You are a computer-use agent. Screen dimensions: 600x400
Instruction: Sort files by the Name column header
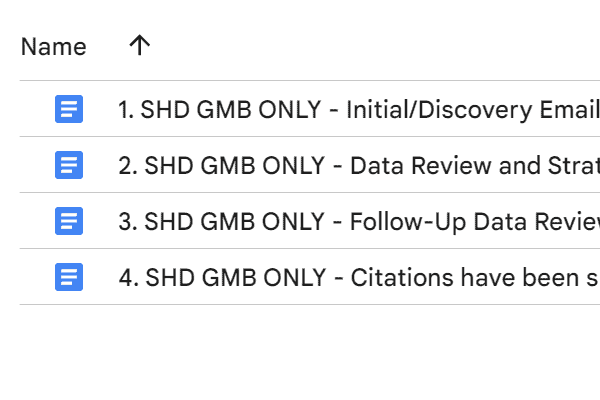(54, 46)
